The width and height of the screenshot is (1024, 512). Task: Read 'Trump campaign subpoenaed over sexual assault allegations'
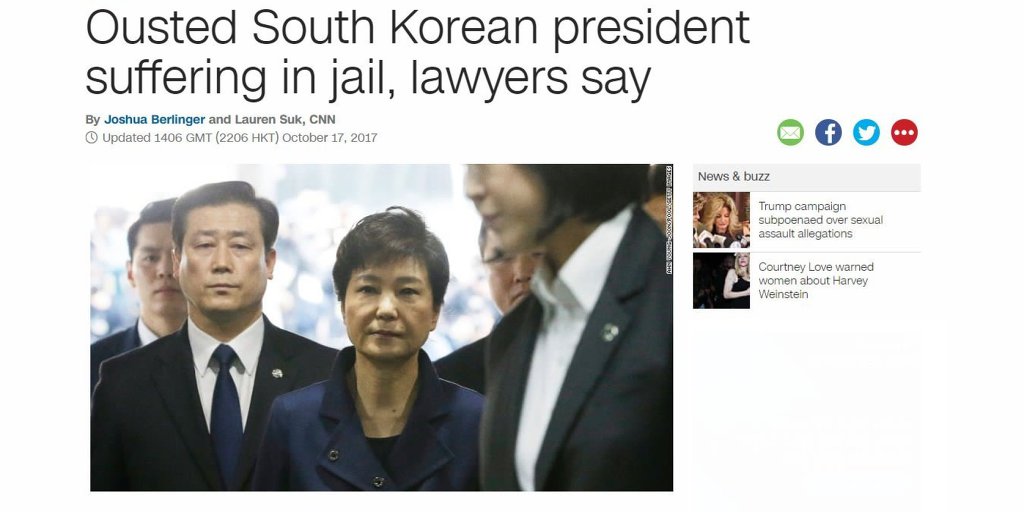coord(820,220)
